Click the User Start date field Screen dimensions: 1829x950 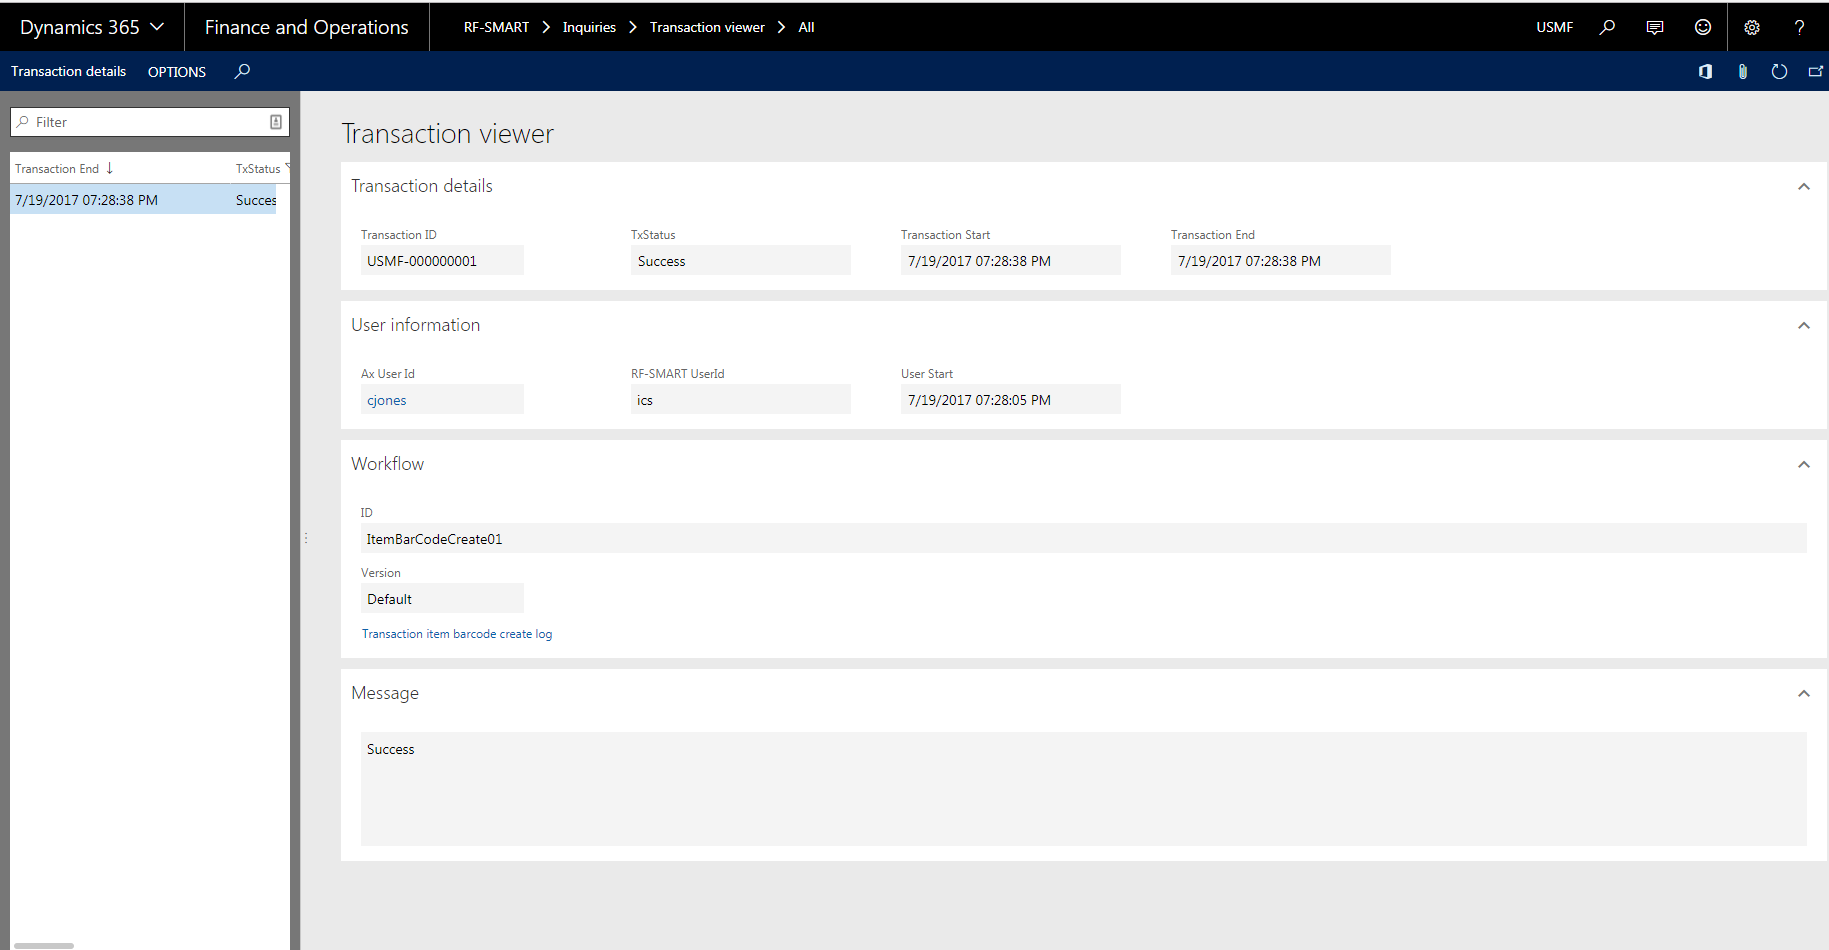coord(1011,399)
